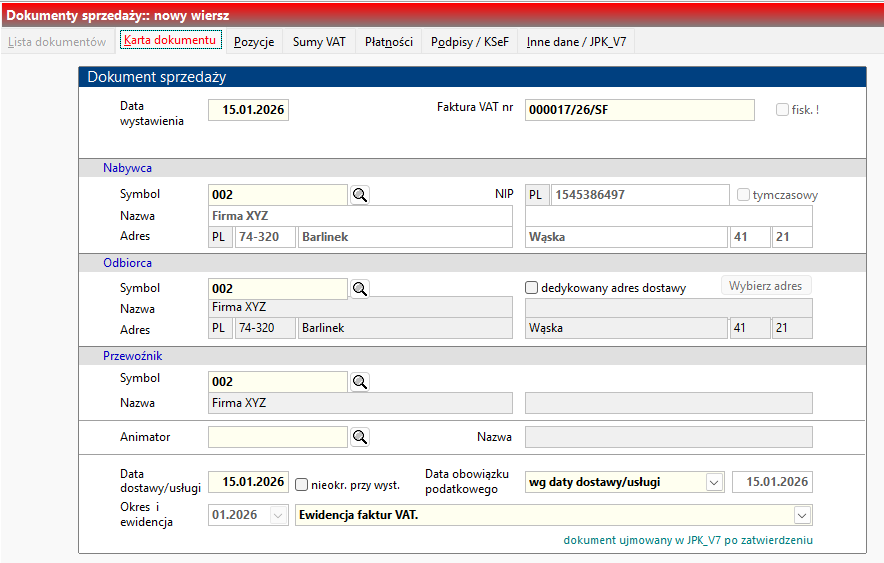Click the Faktura VAT number field
This screenshot has width=884, height=563.
[639, 110]
